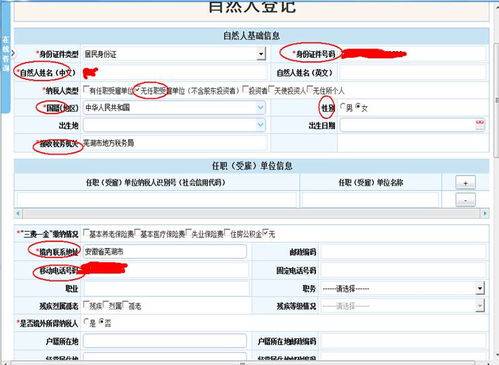The height and width of the screenshot is (365, 499).
Task: Open 身份证件类型 dropdown arrow
Action: pyautogui.click(x=261, y=54)
